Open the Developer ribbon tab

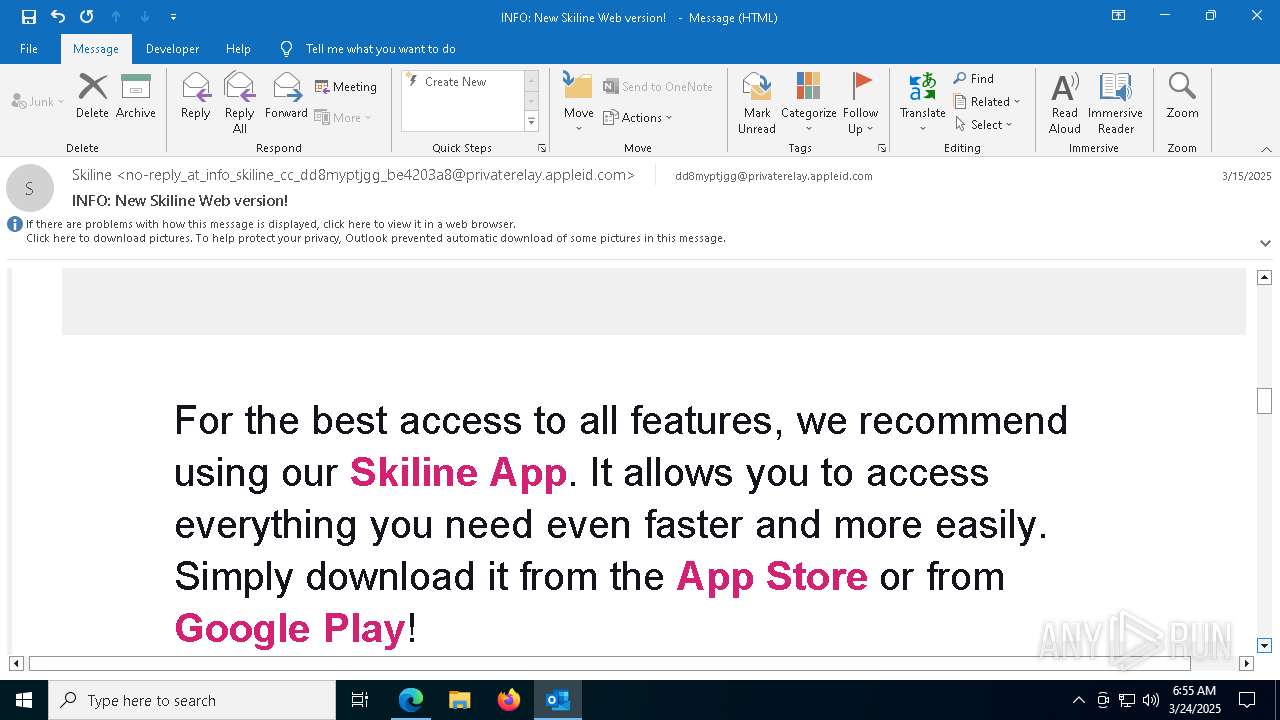(x=172, y=48)
